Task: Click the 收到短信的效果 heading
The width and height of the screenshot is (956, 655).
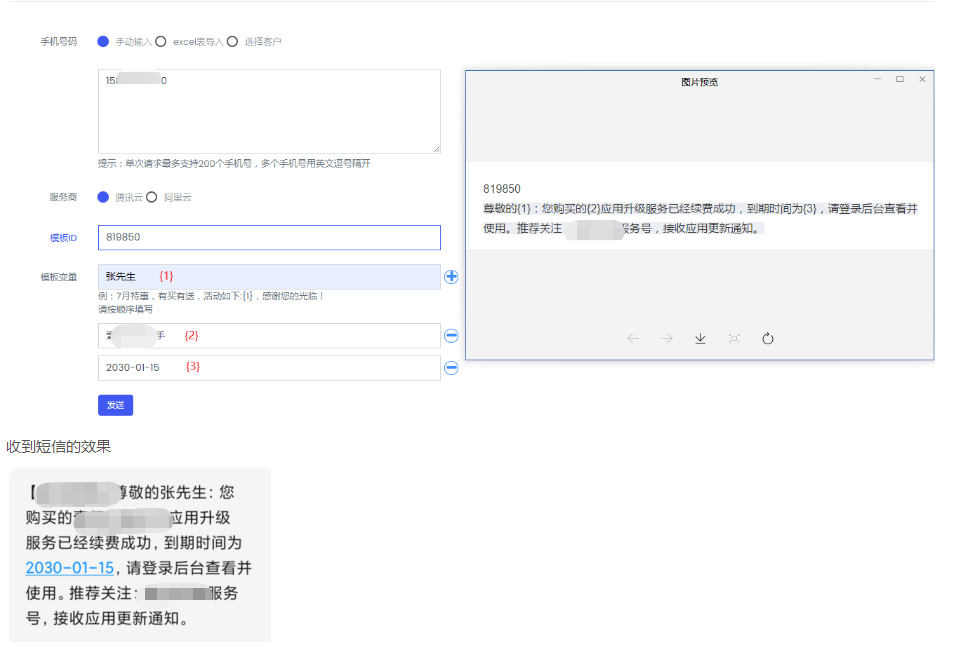Action: coord(59,446)
